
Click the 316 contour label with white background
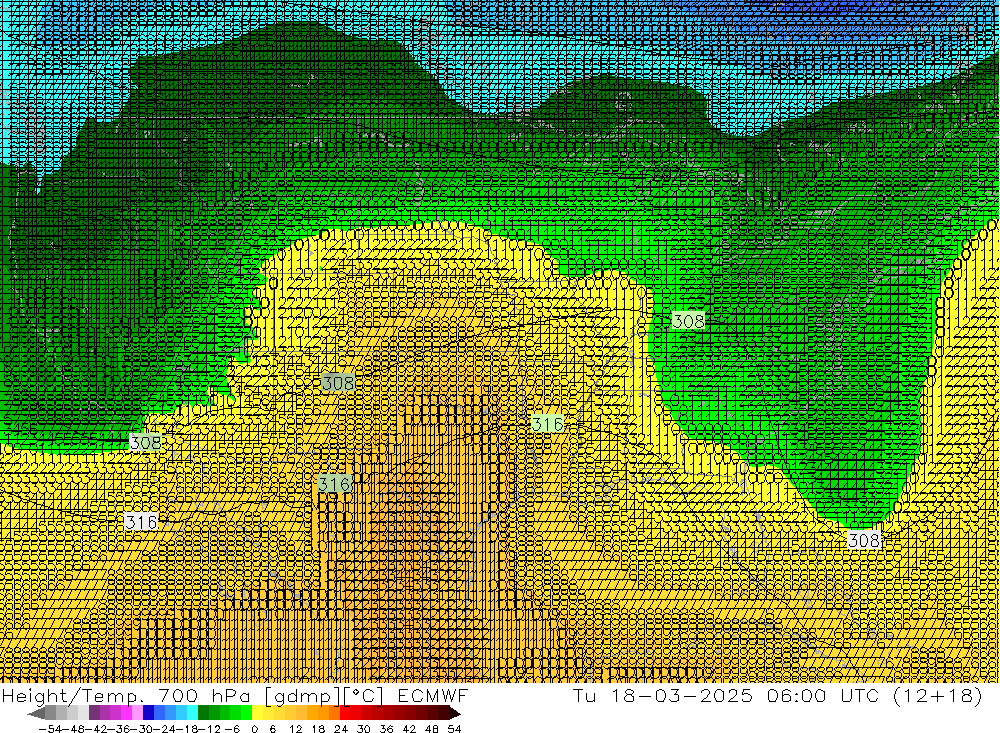[141, 522]
